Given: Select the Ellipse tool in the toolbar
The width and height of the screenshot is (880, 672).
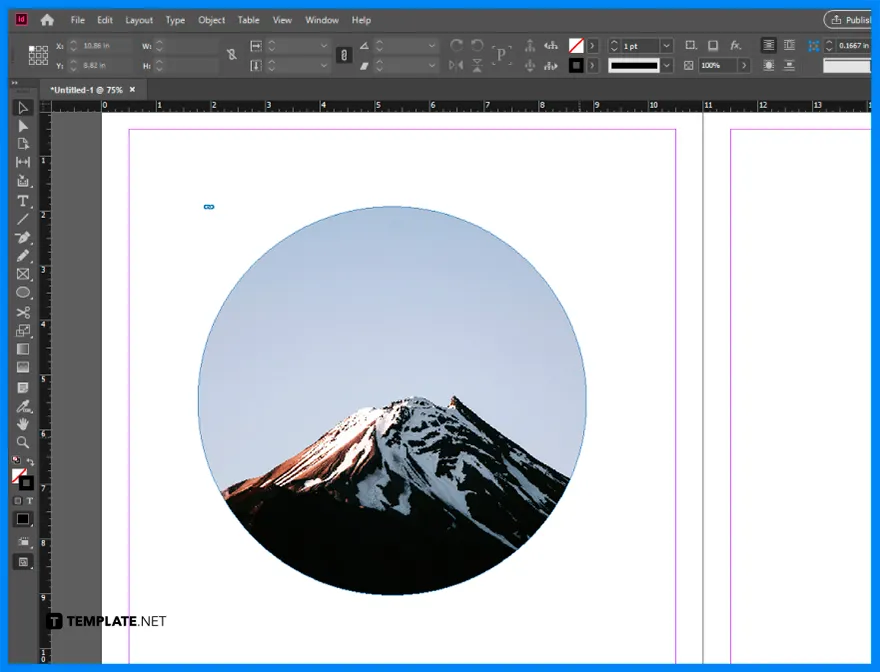Looking at the screenshot, I should point(23,293).
